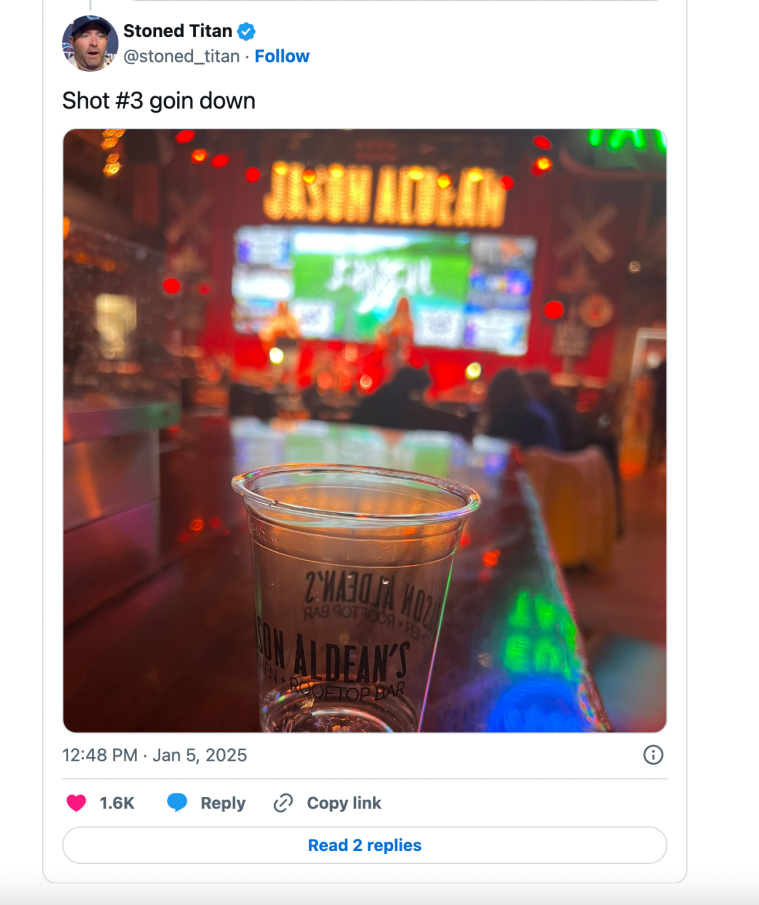This screenshot has height=905, width=759.
Task: Click the Copy link text
Action: coord(344,803)
